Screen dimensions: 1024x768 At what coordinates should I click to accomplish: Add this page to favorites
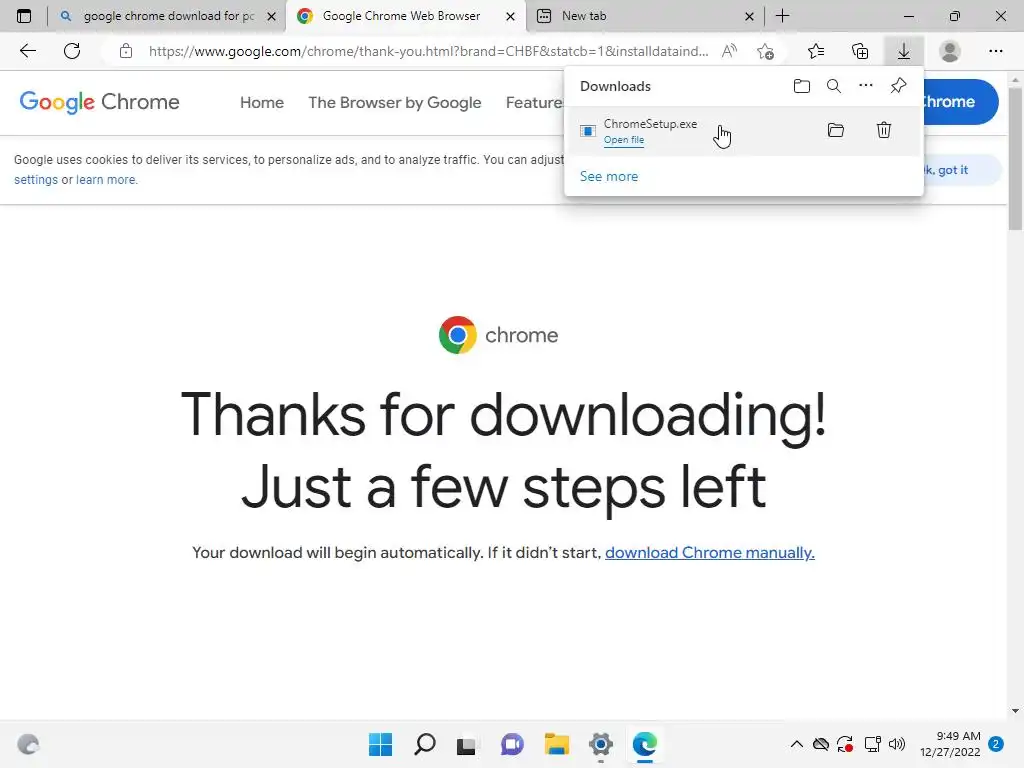coord(765,51)
